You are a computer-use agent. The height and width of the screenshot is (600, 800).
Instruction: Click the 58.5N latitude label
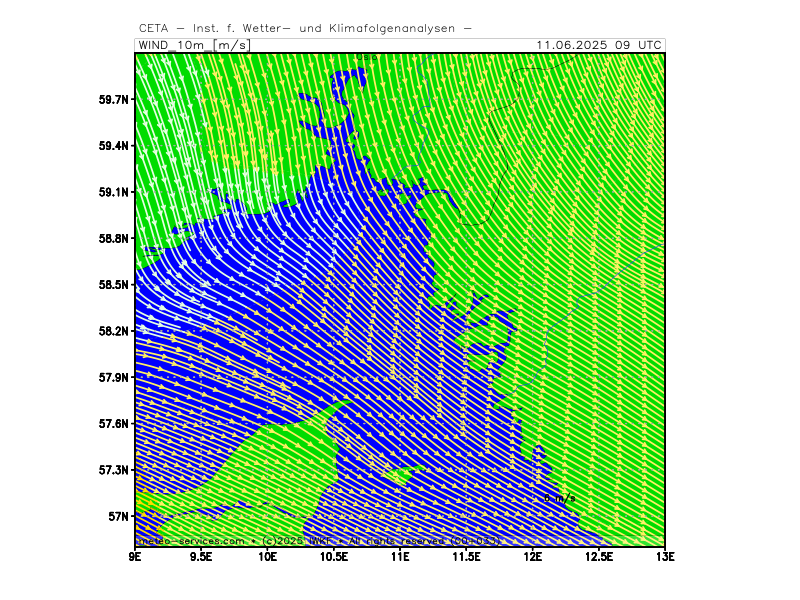point(114,285)
